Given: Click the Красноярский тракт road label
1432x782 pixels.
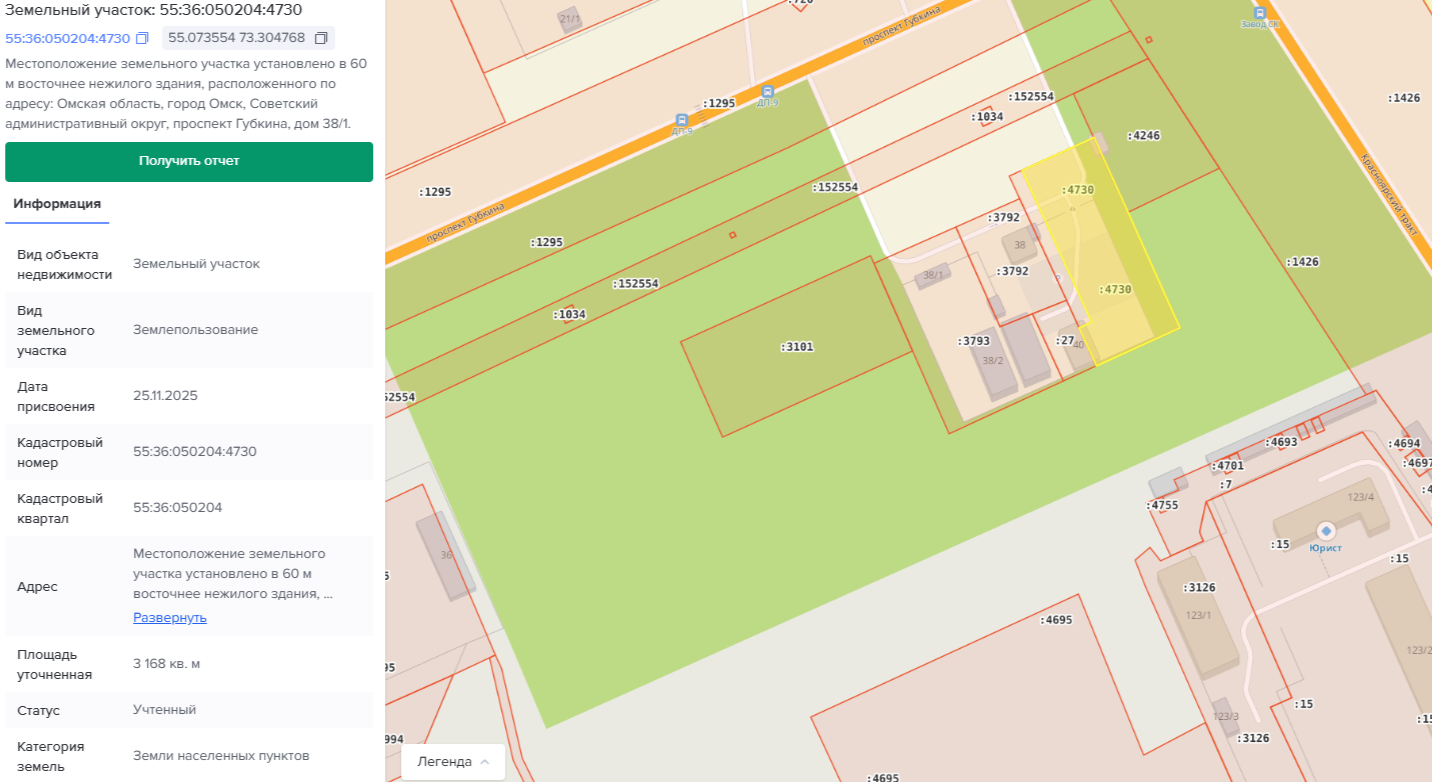Looking at the screenshot, I should point(1389,194).
